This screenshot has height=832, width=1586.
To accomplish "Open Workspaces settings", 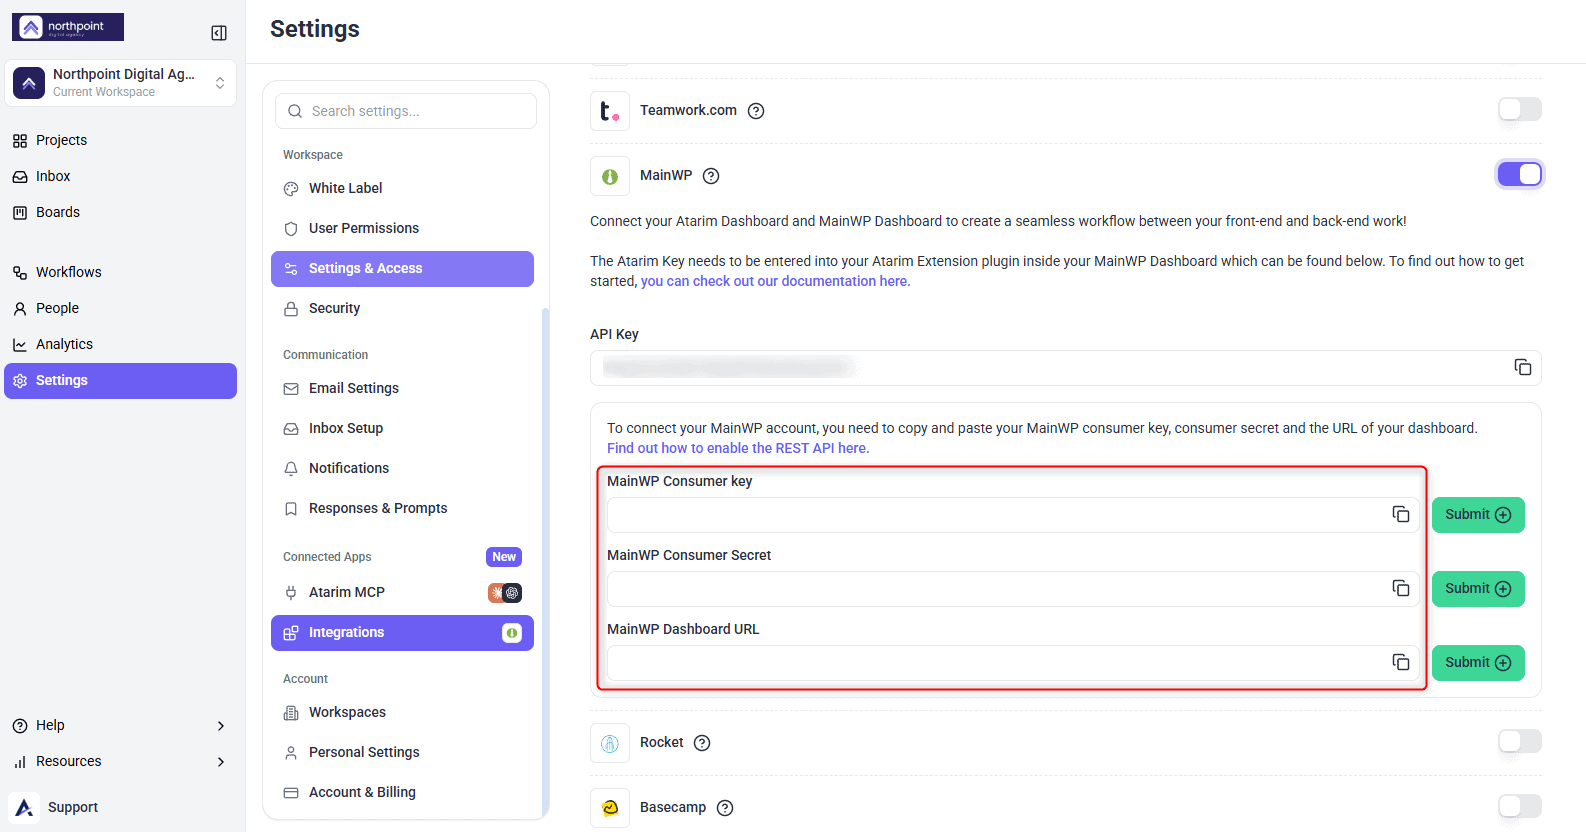I will 402,713.
